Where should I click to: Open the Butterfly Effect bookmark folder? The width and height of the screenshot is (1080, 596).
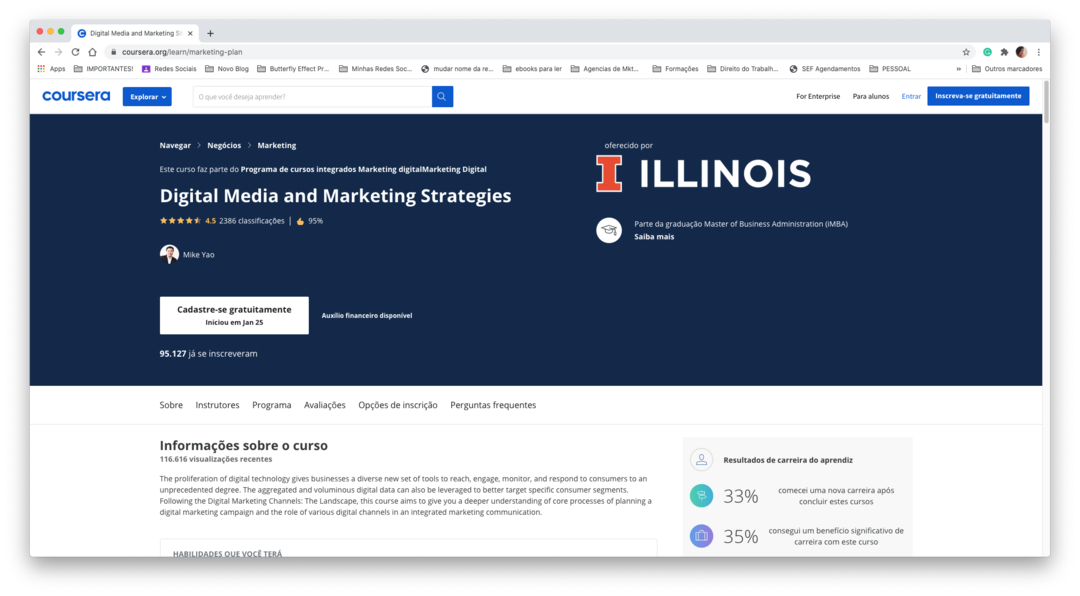click(293, 69)
